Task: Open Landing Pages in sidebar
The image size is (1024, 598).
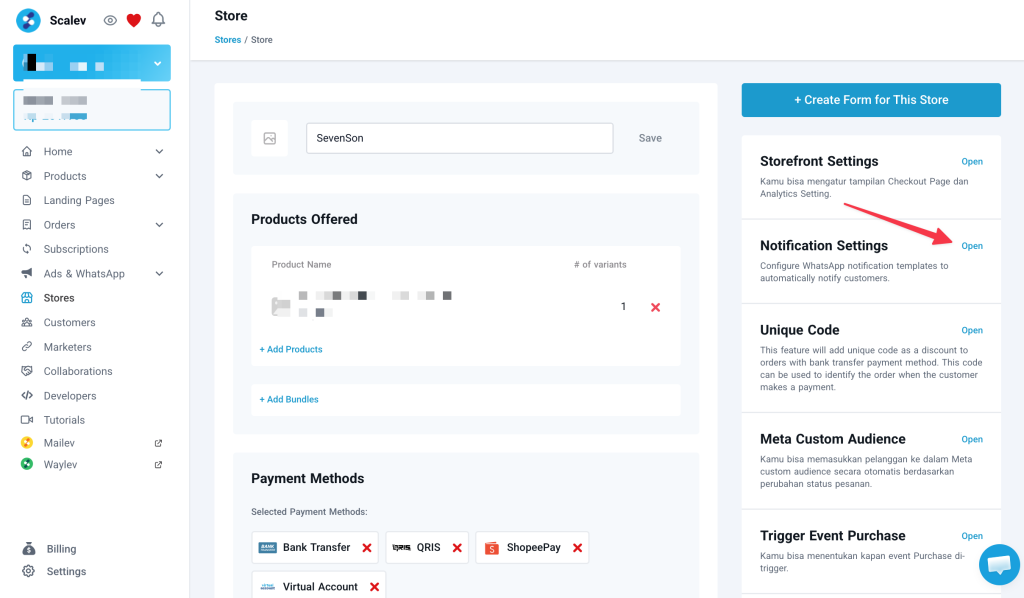Action: (x=79, y=200)
